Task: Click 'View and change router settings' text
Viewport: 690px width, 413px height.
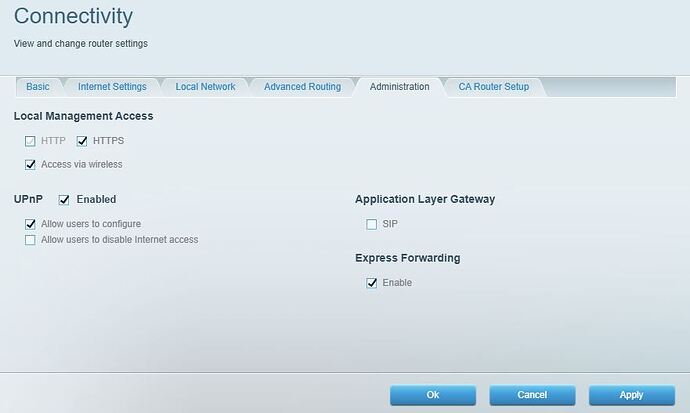Action: point(81,44)
